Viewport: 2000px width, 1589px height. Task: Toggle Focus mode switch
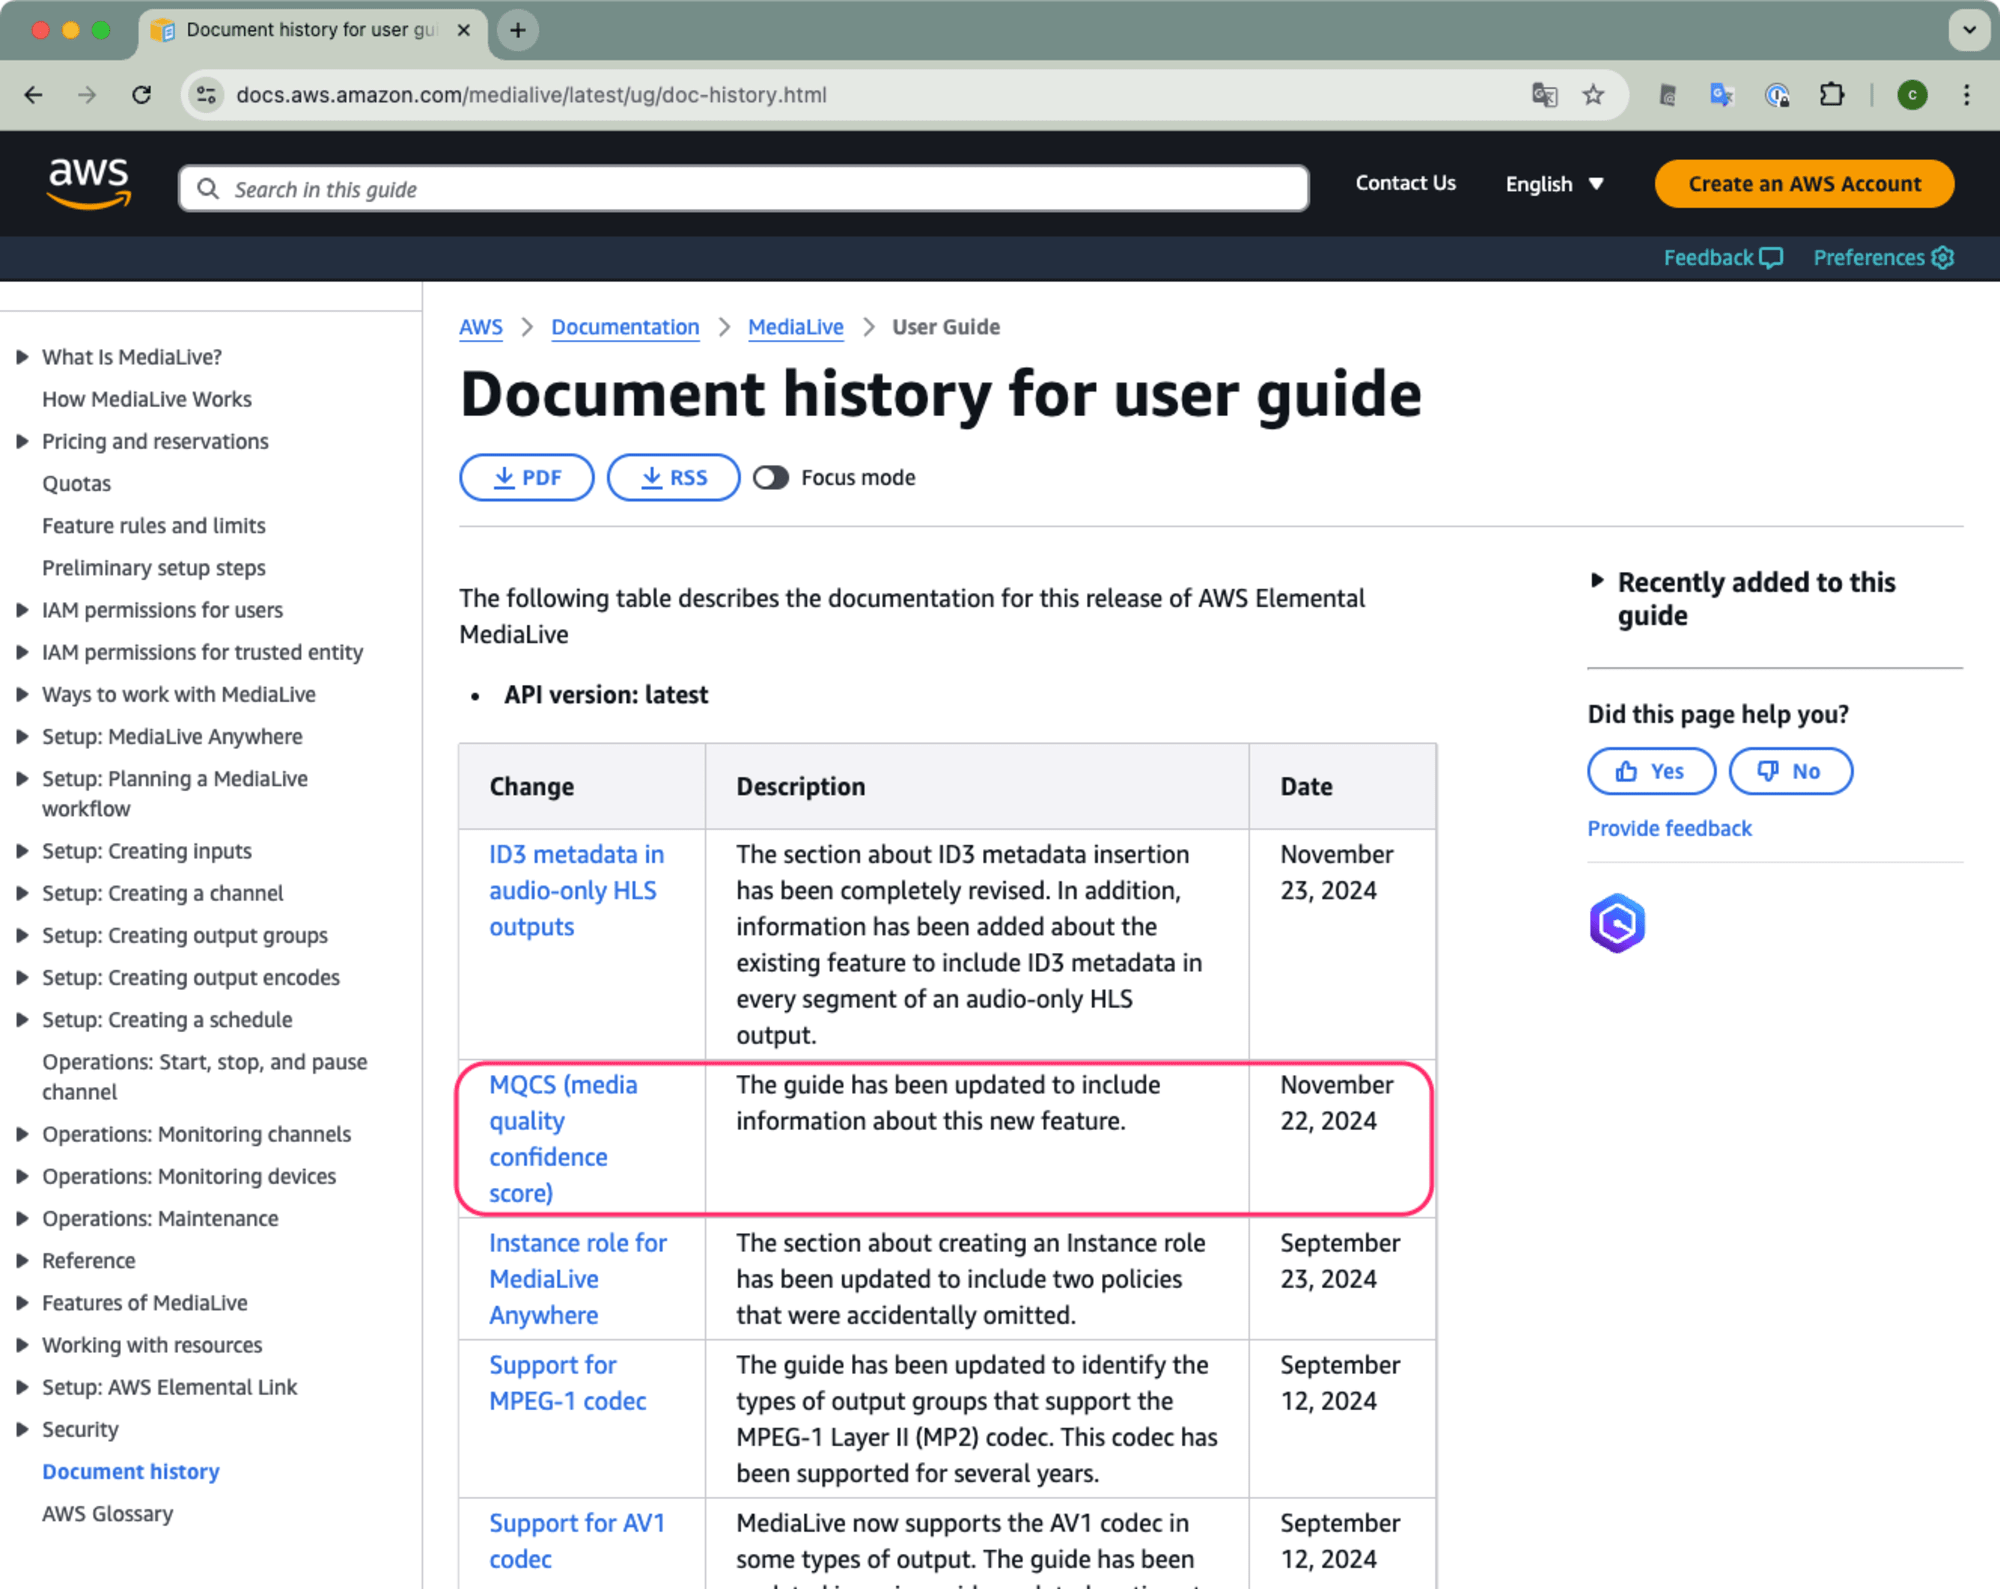point(771,478)
